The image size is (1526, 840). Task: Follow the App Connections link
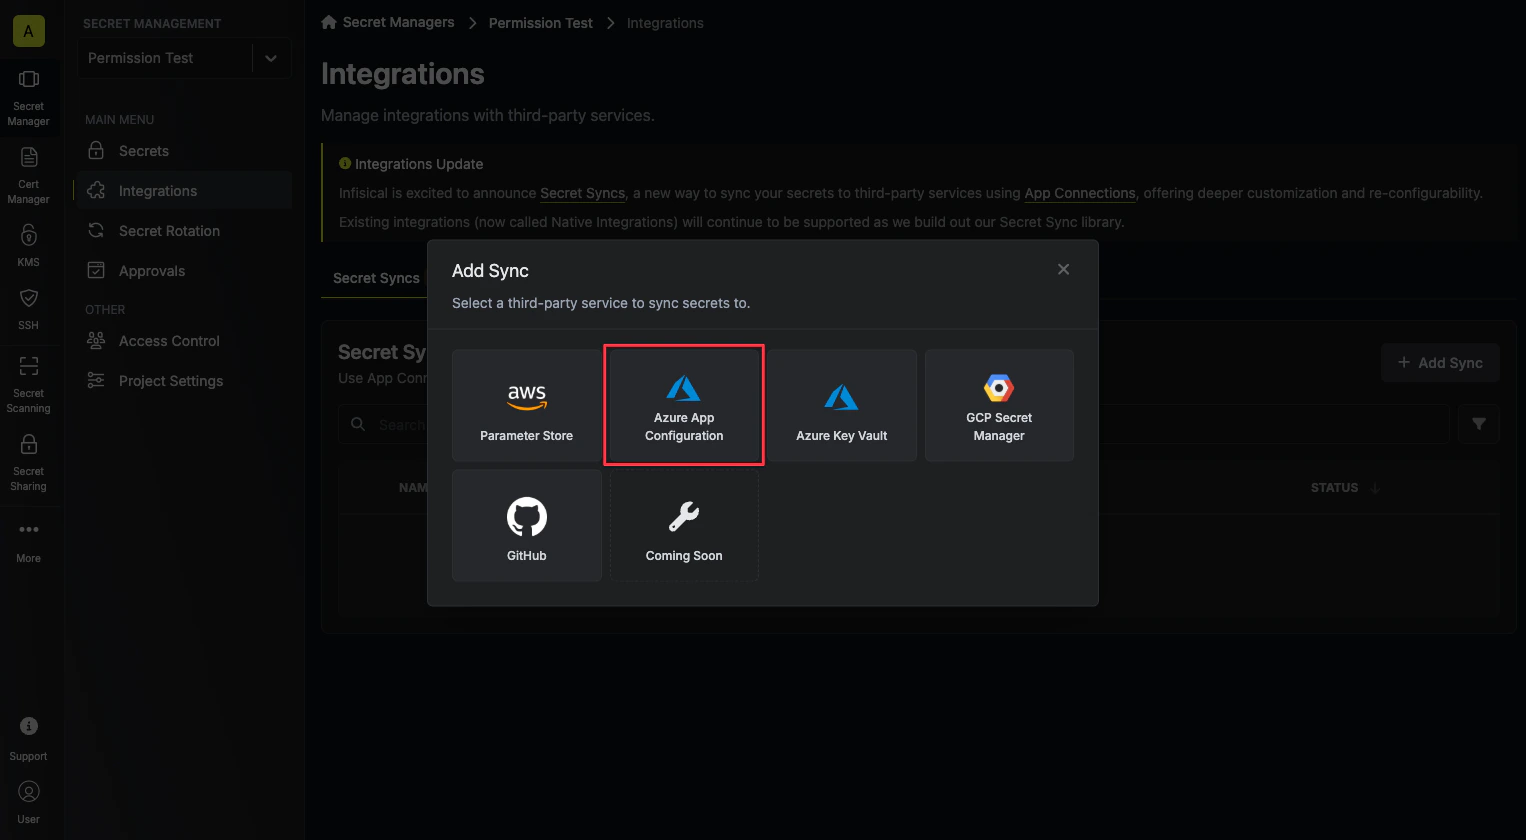(x=1080, y=193)
